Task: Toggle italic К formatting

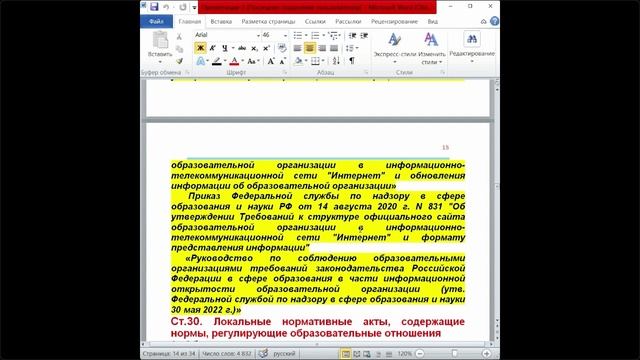Action: (212, 48)
